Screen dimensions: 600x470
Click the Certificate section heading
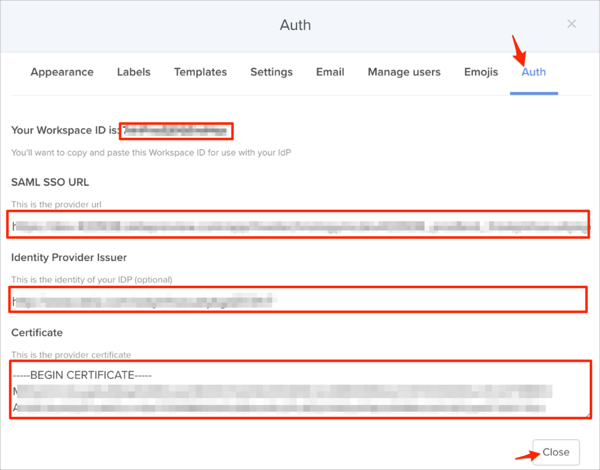tap(39, 331)
